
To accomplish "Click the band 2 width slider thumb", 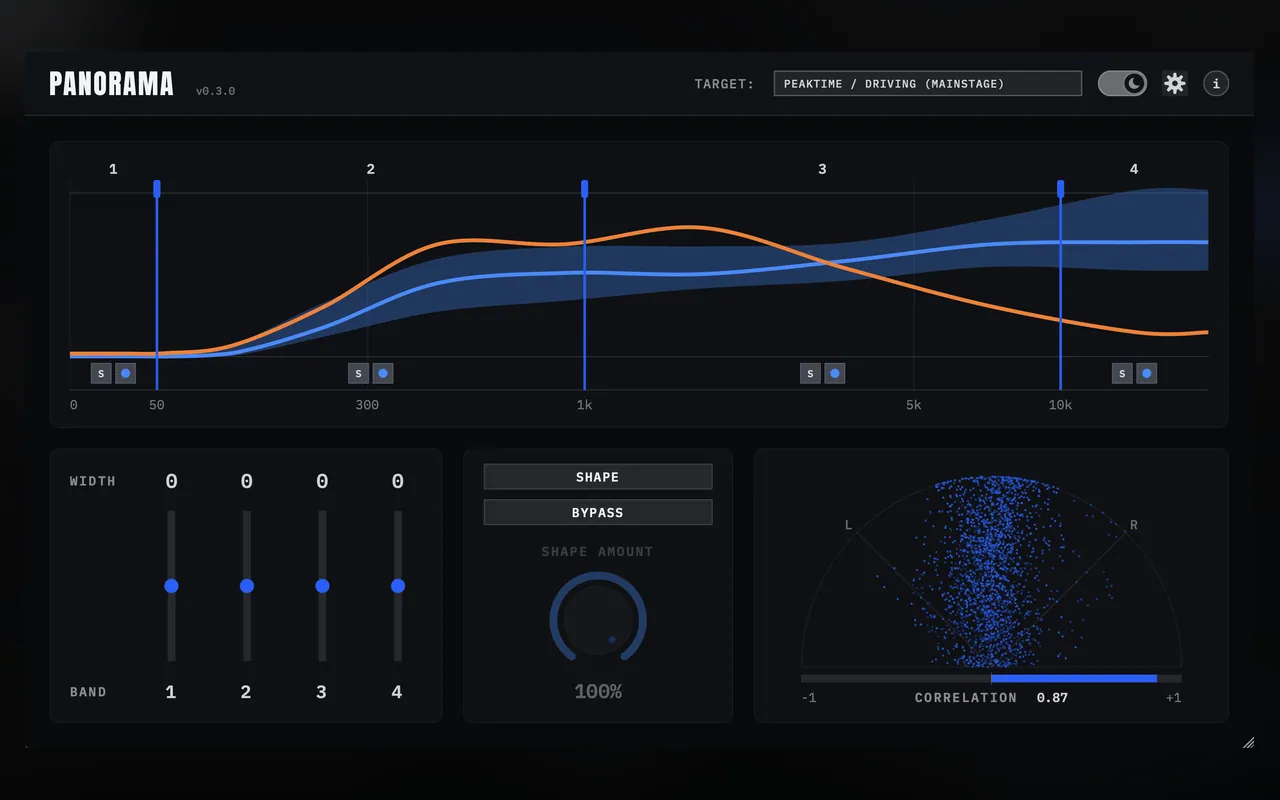I will tap(247, 586).
